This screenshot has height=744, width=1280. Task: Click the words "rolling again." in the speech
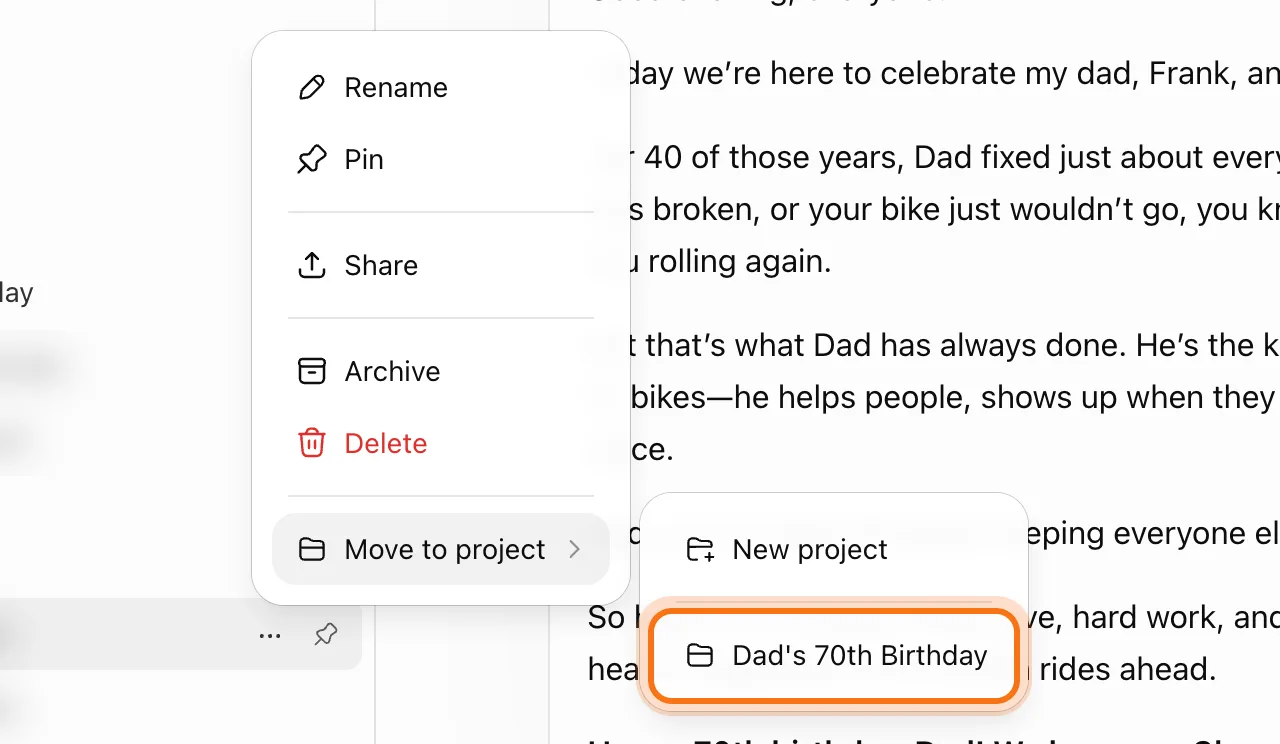tap(740, 262)
